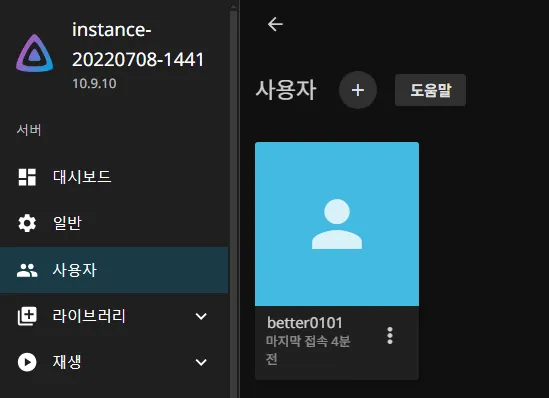Expand the 재생 chevron
The image size is (549, 398).
click(x=201, y=362)
